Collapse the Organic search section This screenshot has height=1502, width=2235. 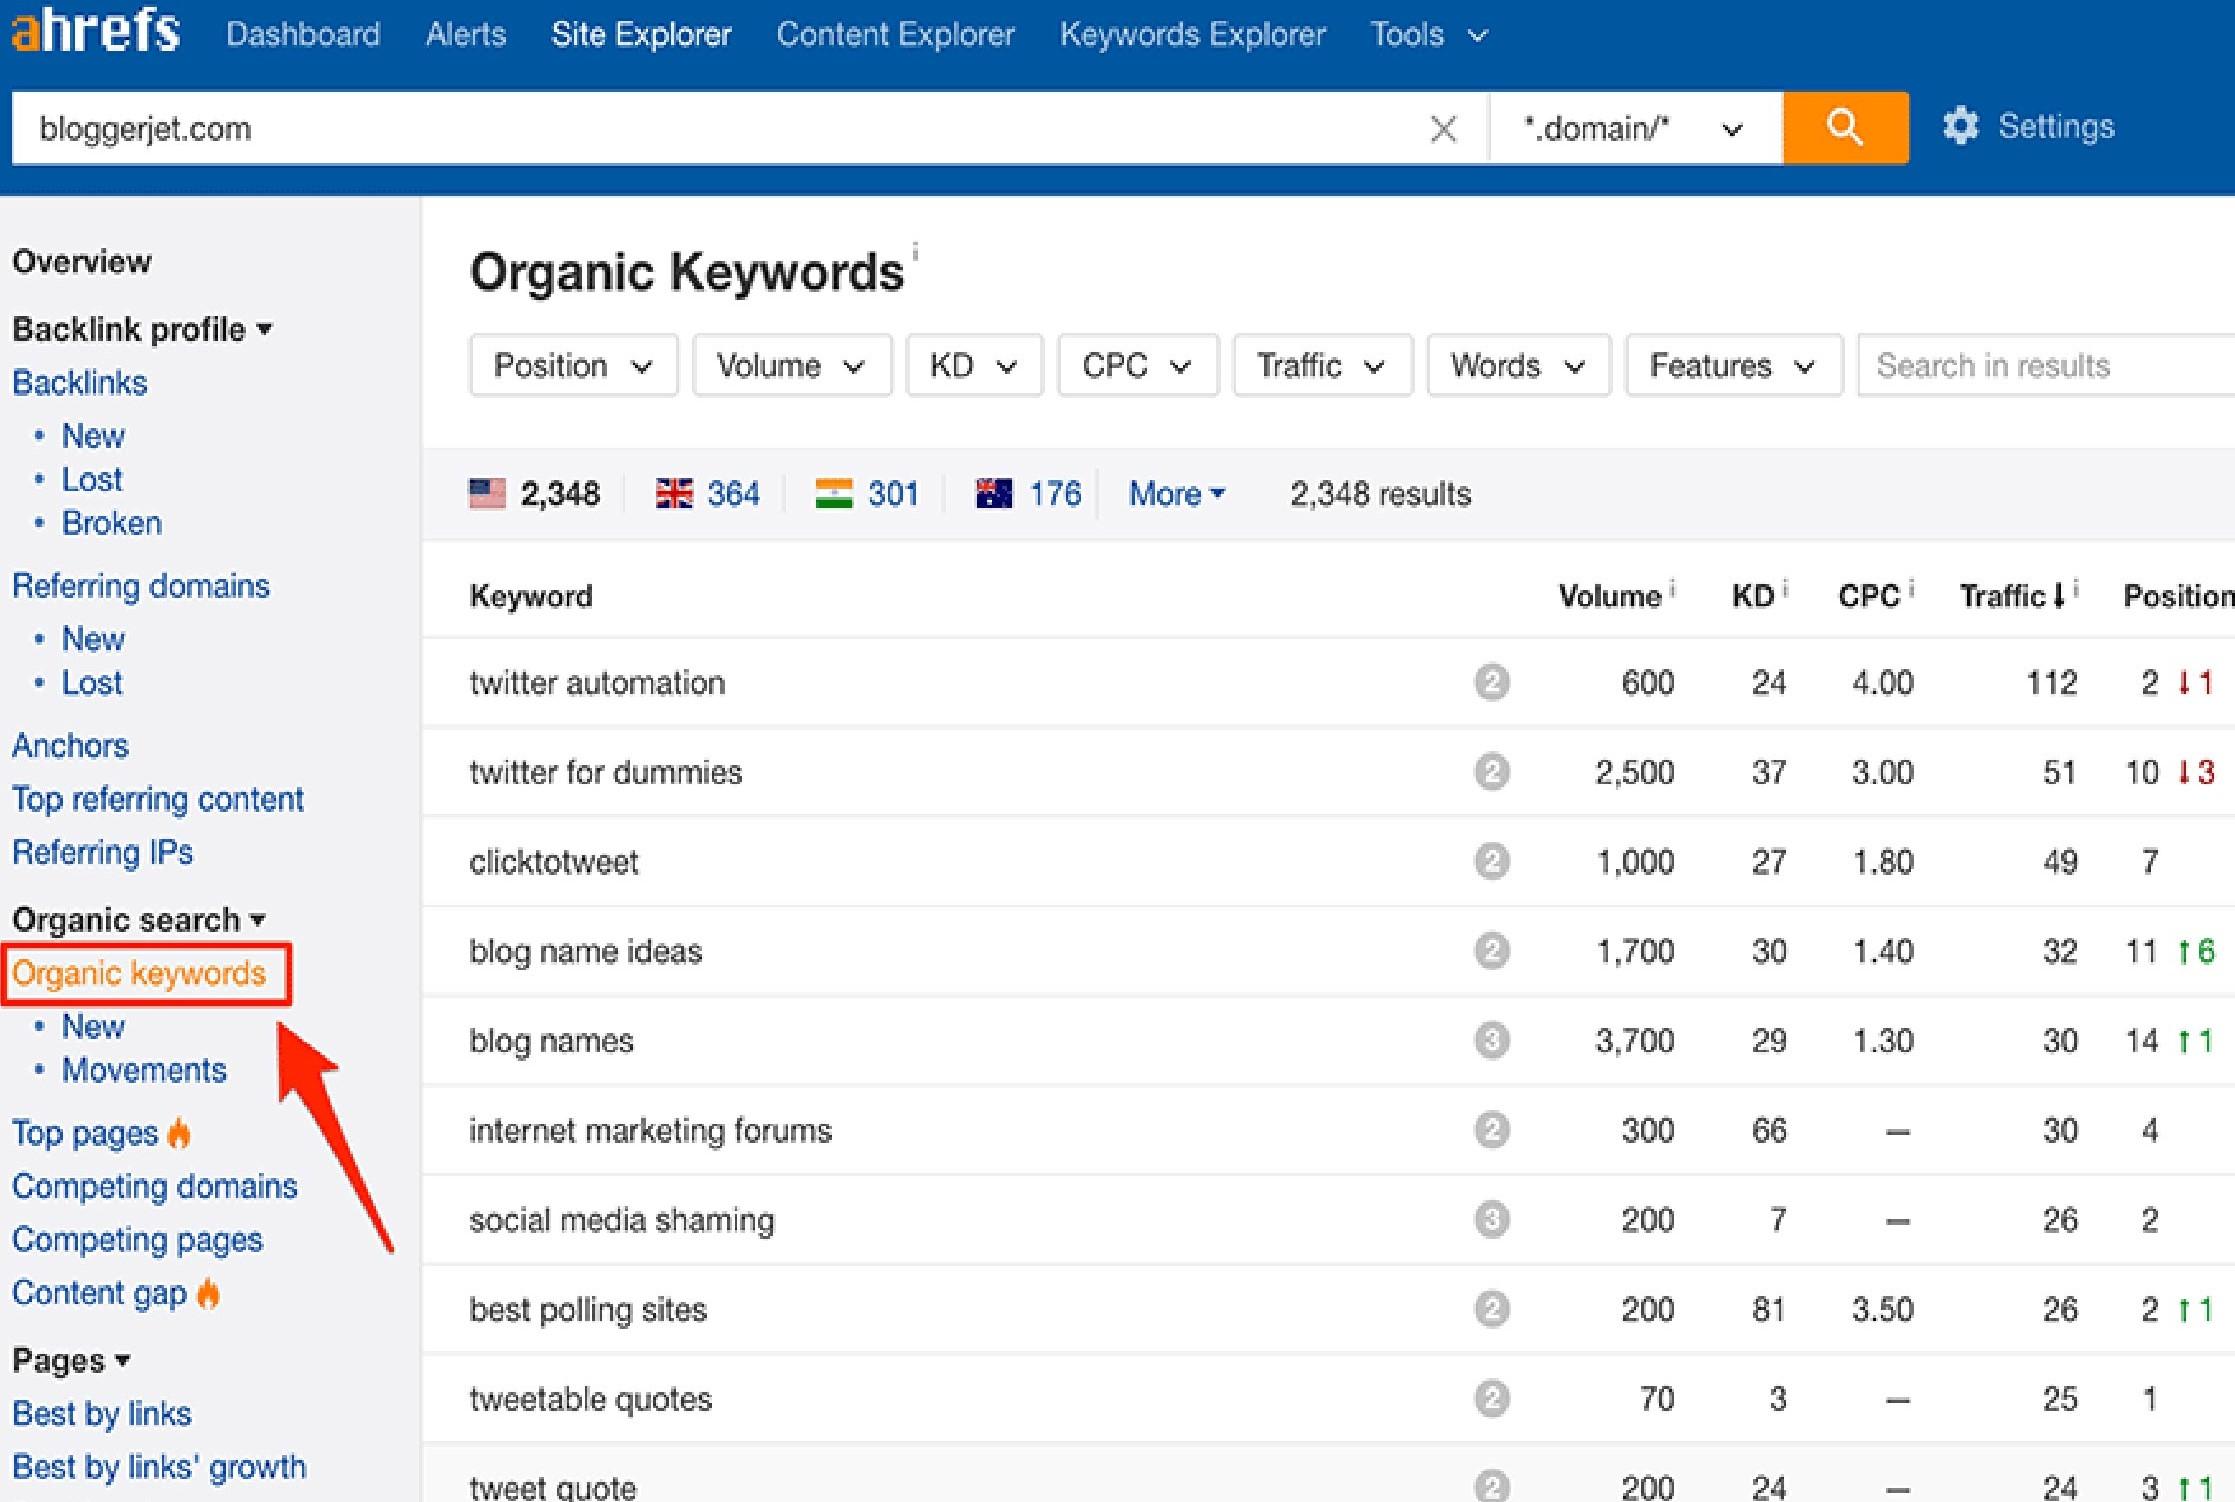coord(259,919)
